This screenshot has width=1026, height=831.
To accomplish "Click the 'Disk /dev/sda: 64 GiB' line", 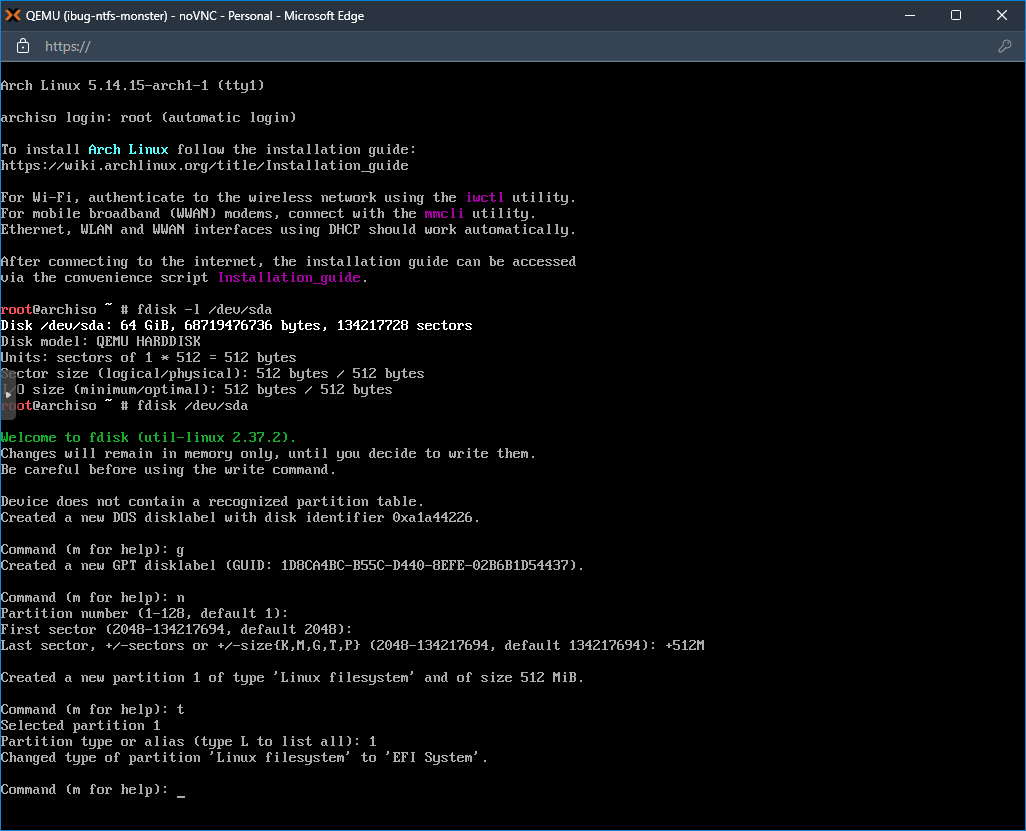I will tap(236, 325).
